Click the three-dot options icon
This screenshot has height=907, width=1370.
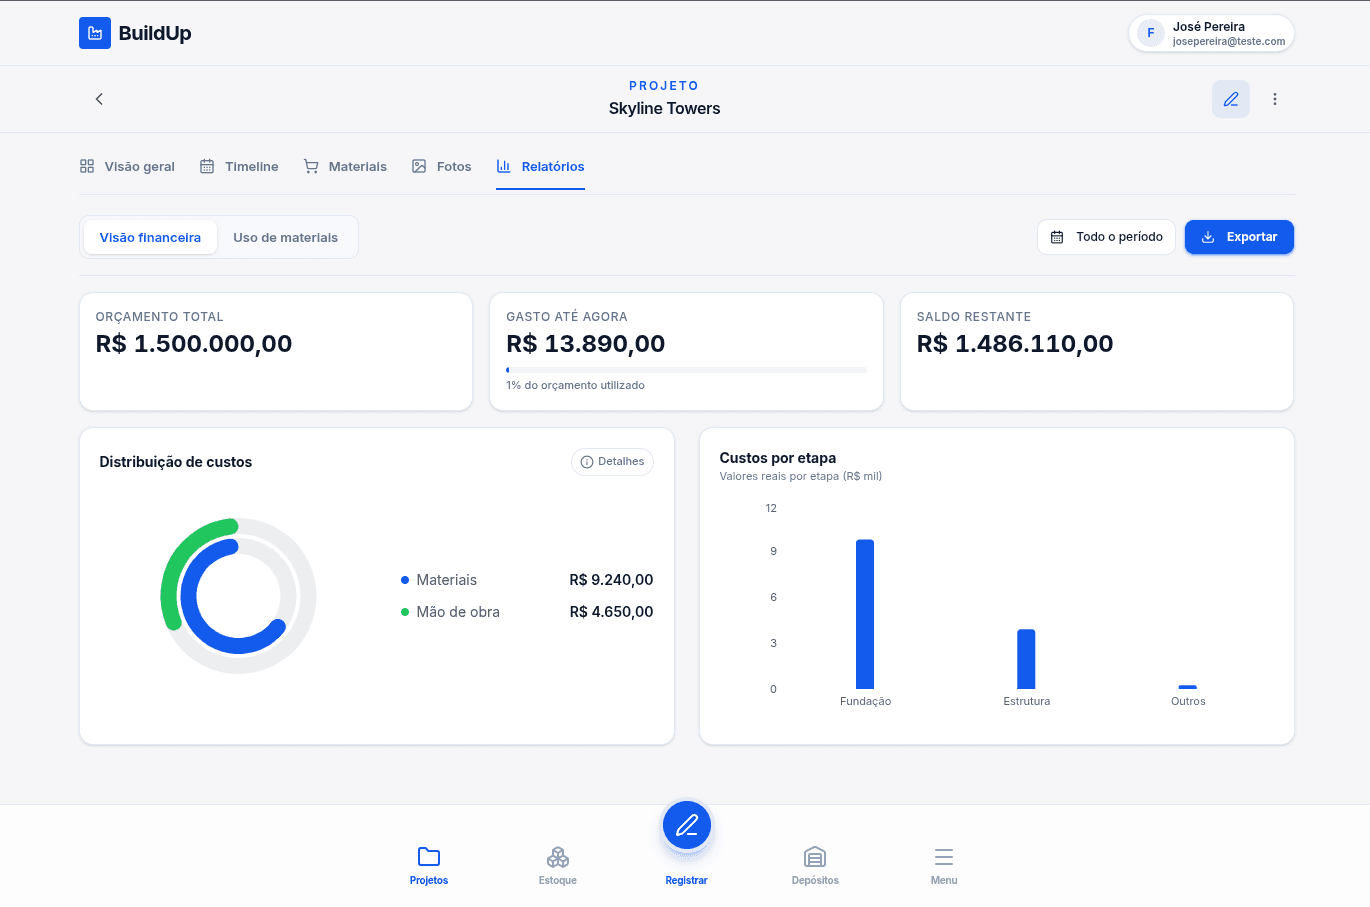pyautogui.click(x=1274, y=98)
